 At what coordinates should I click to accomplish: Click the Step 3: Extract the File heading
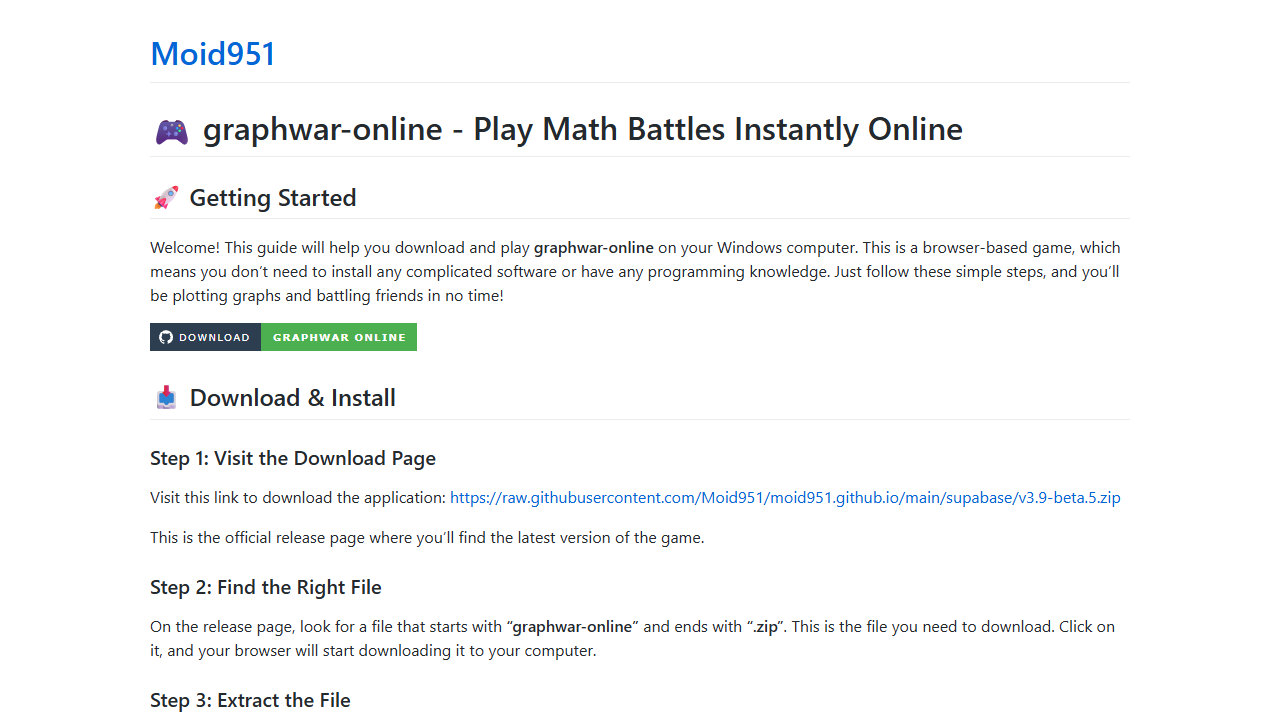250,700
